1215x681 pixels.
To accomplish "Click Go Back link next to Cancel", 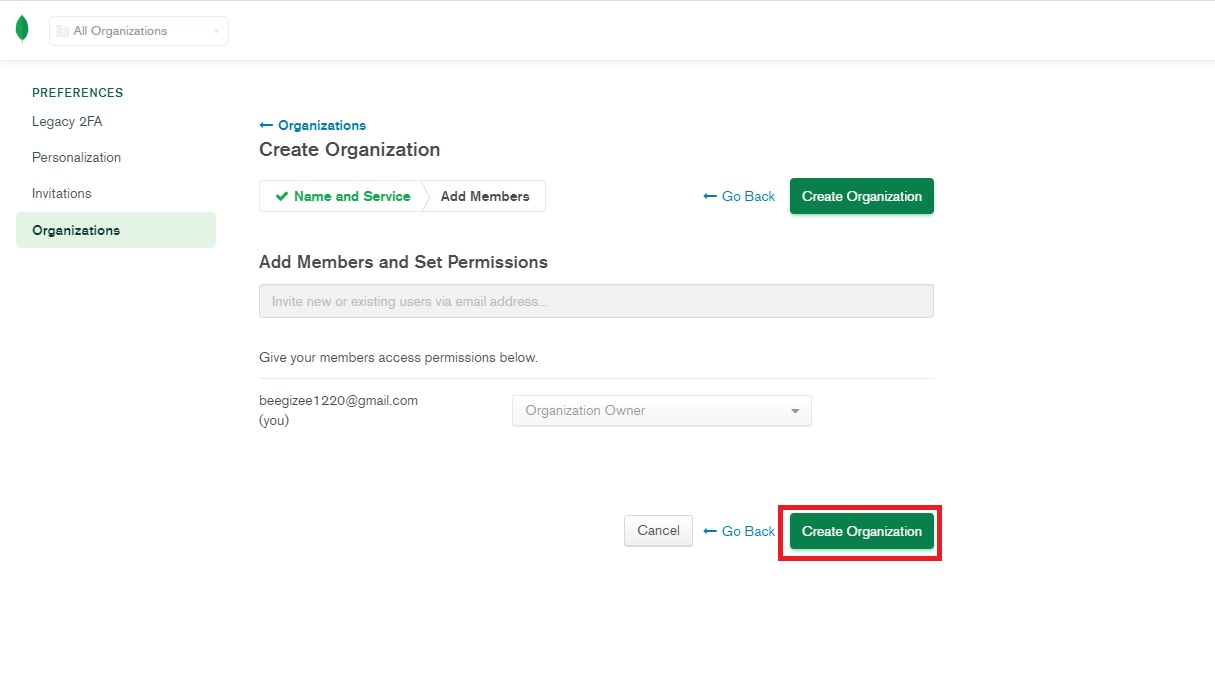I will pyautogui.click(x=739, y=532).
